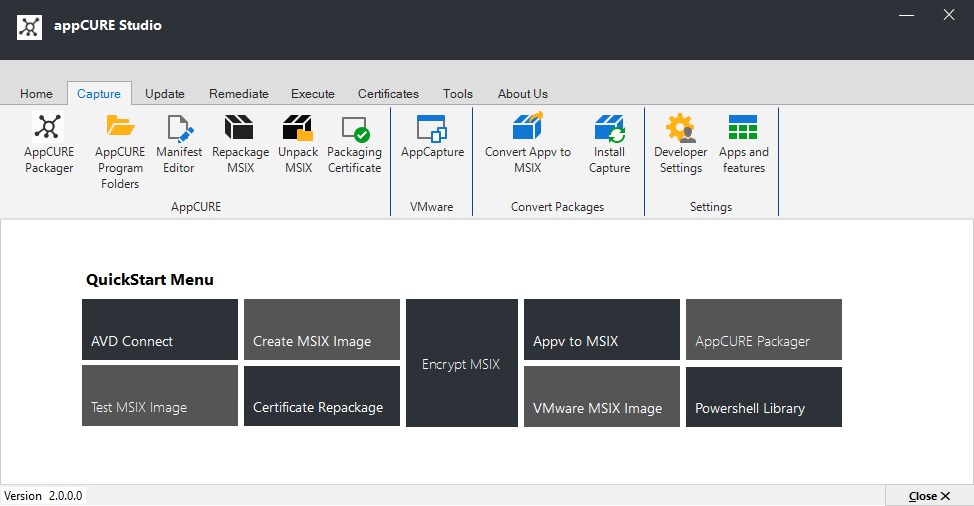Screen dimensions: 974x506
Task: Select the Unpack MSIX tool
Action: (298, 143)
